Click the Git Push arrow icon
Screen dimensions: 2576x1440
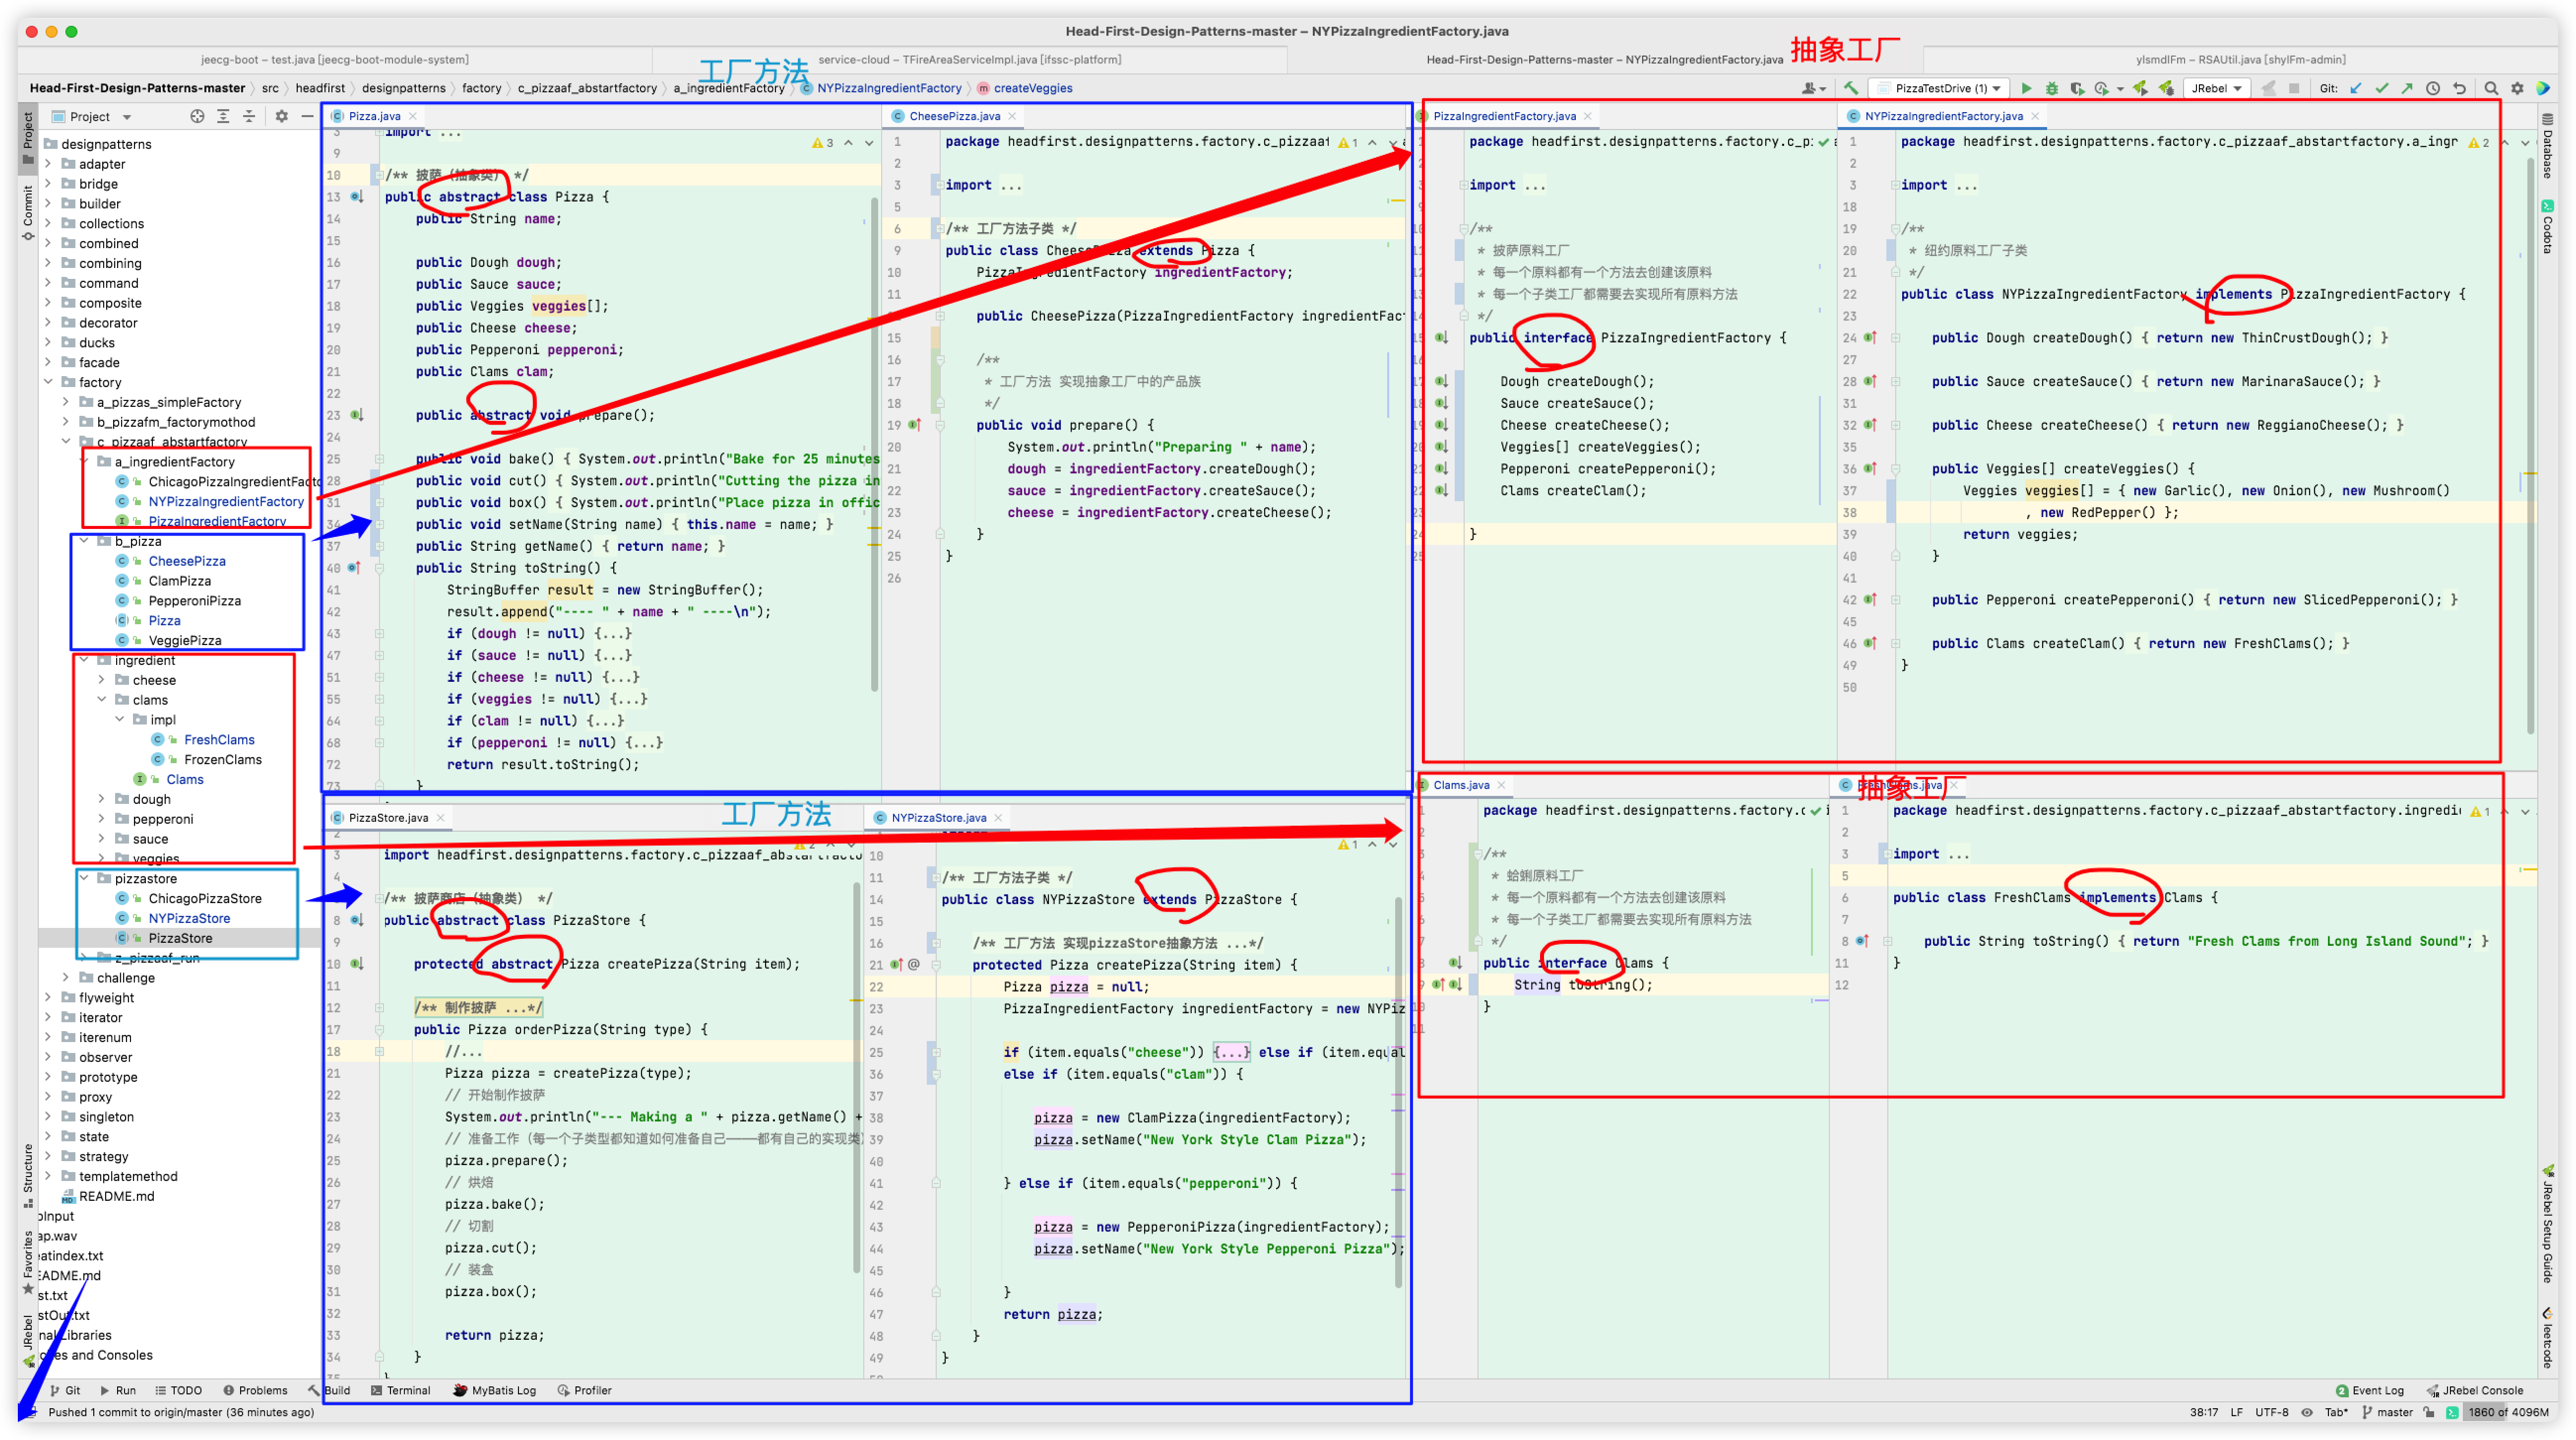click(2407, 88)
